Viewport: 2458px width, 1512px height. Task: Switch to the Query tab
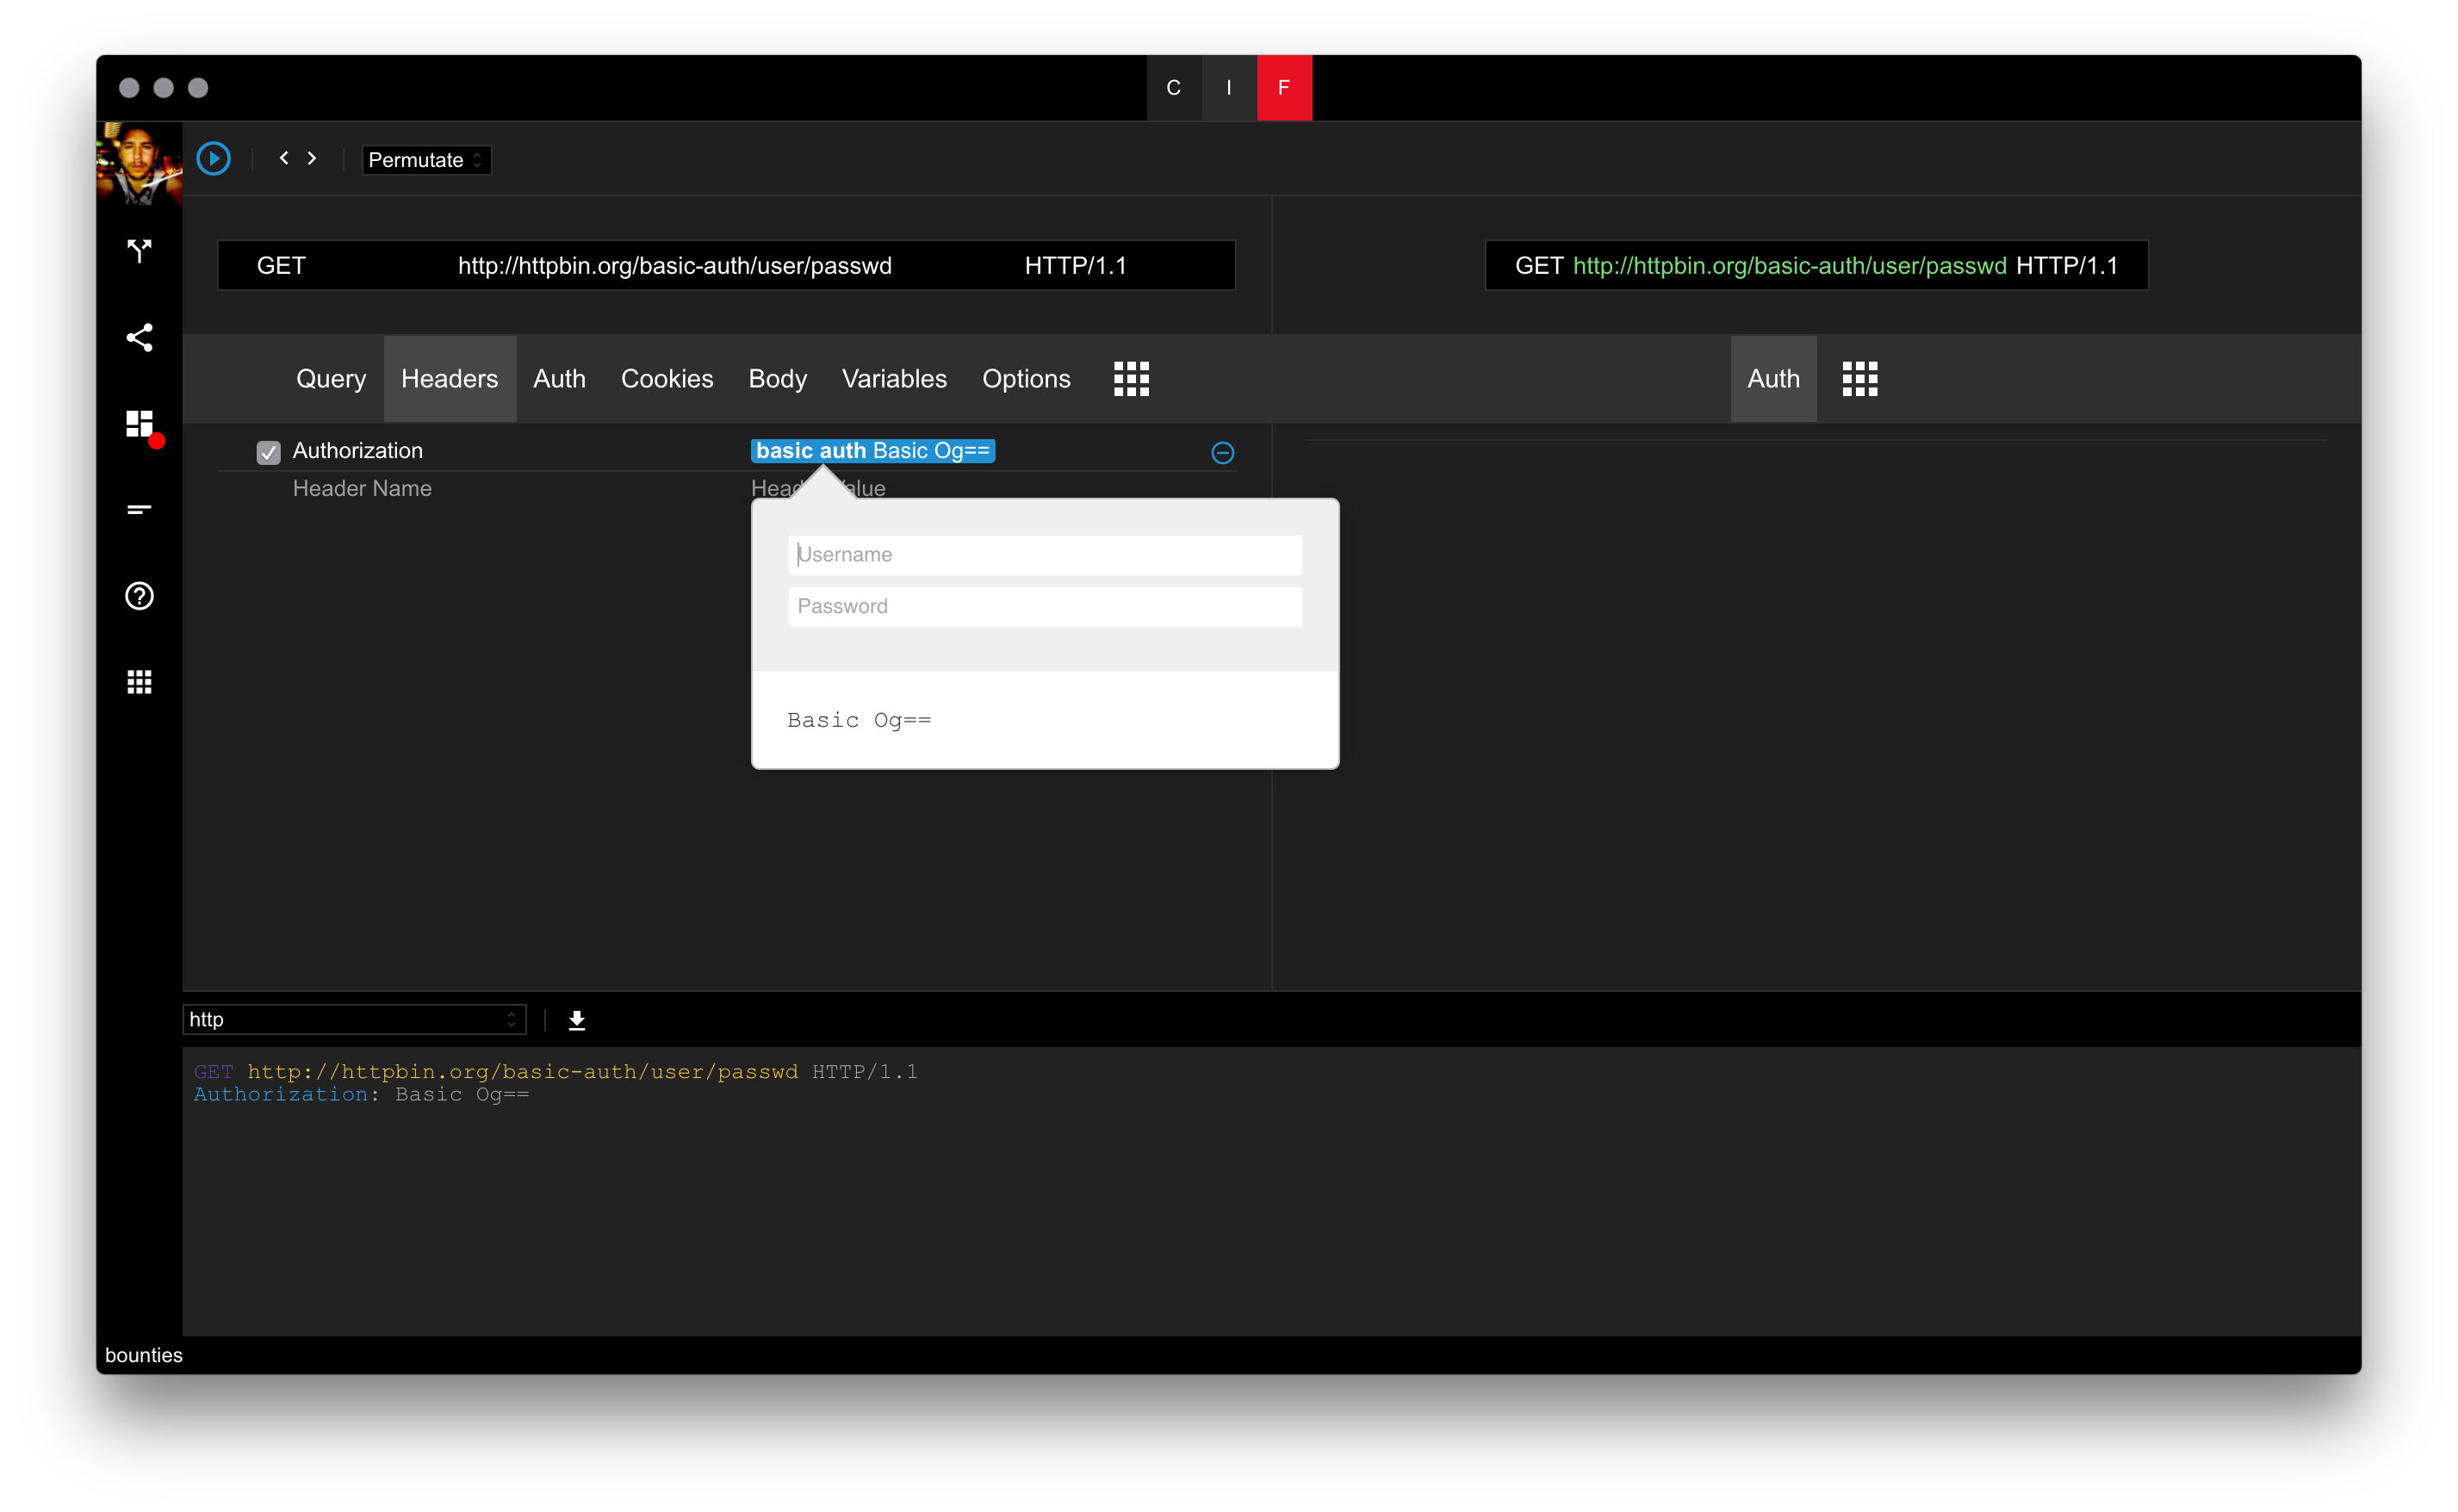(x=331, y=379)
